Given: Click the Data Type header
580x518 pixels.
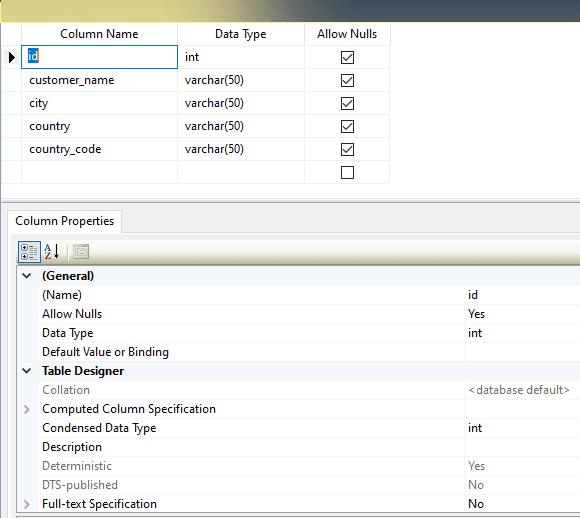Looking at the screenshot, I should [241, 34].
